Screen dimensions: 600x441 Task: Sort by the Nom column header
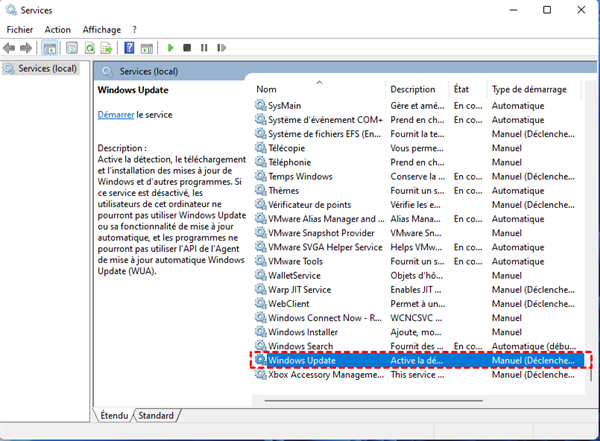click(320, 89)
